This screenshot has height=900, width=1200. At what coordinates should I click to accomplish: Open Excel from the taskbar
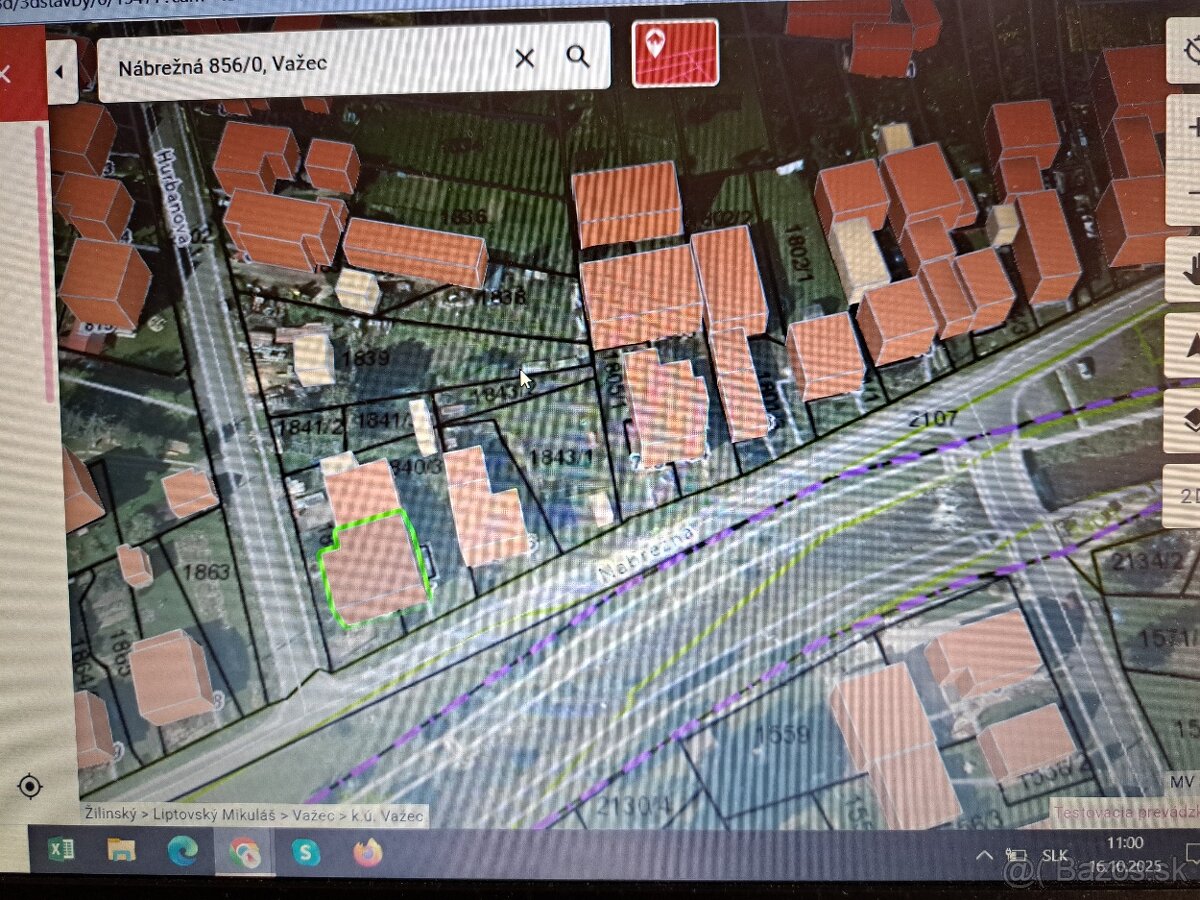click(x=61, y=852)
